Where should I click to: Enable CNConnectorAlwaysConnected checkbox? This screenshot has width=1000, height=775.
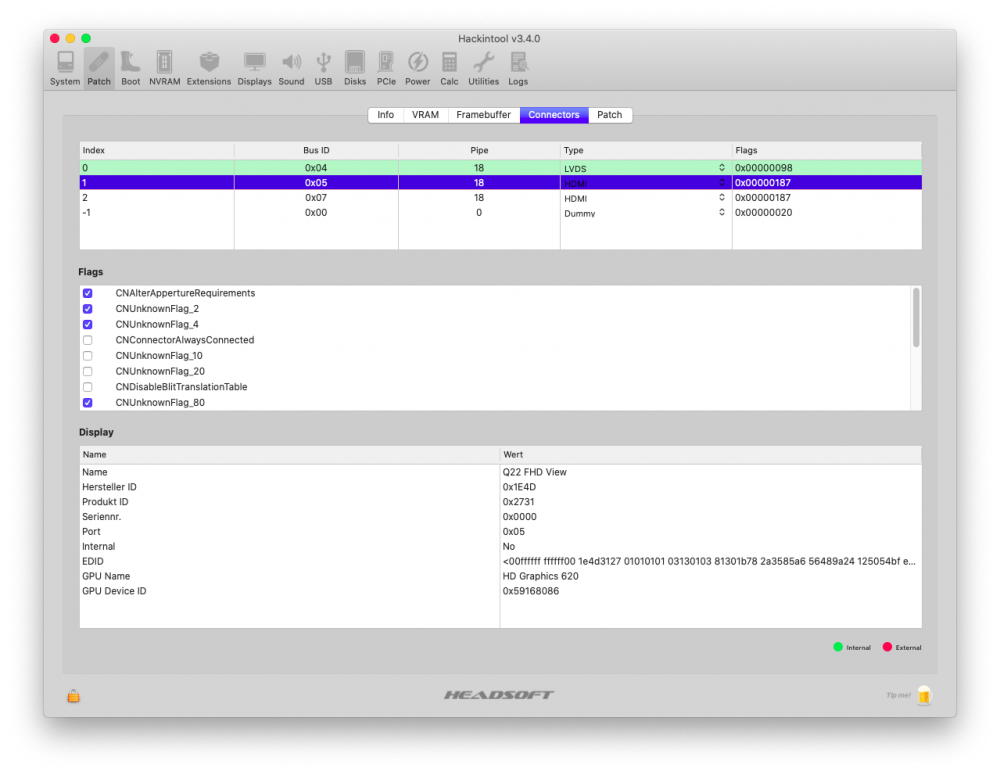[88, 340]
